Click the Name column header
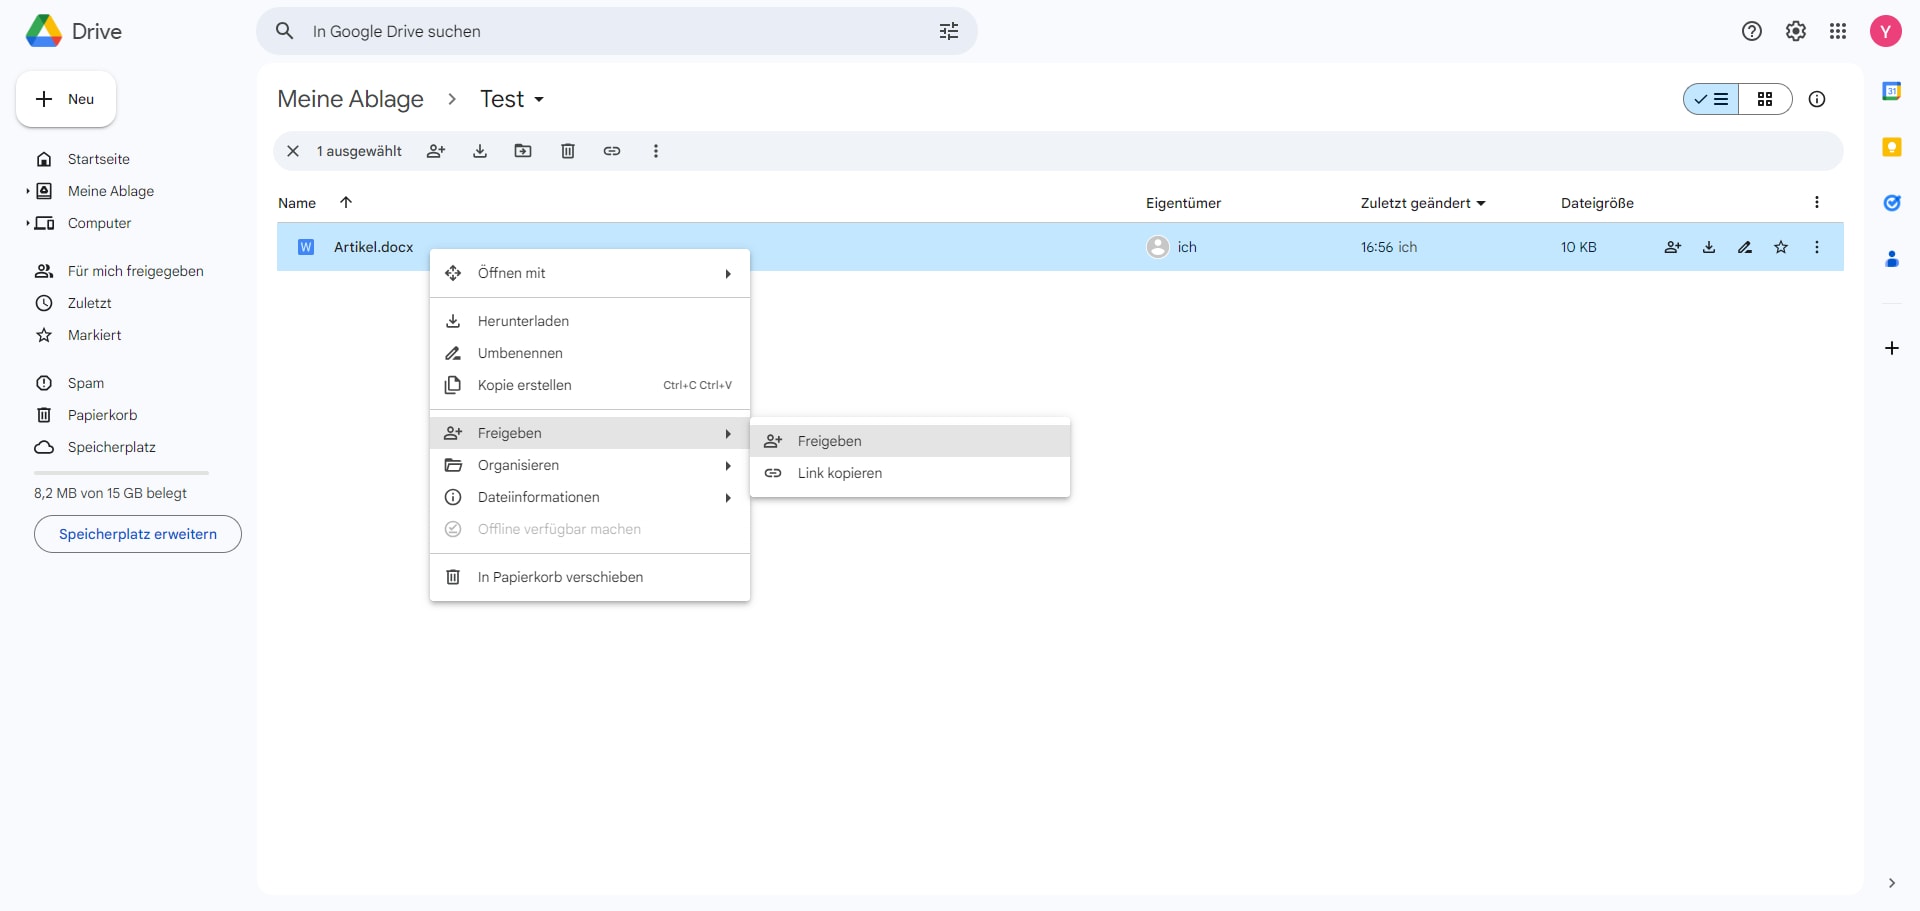The height and width of the screenshot is (911, 1920). 297,203
